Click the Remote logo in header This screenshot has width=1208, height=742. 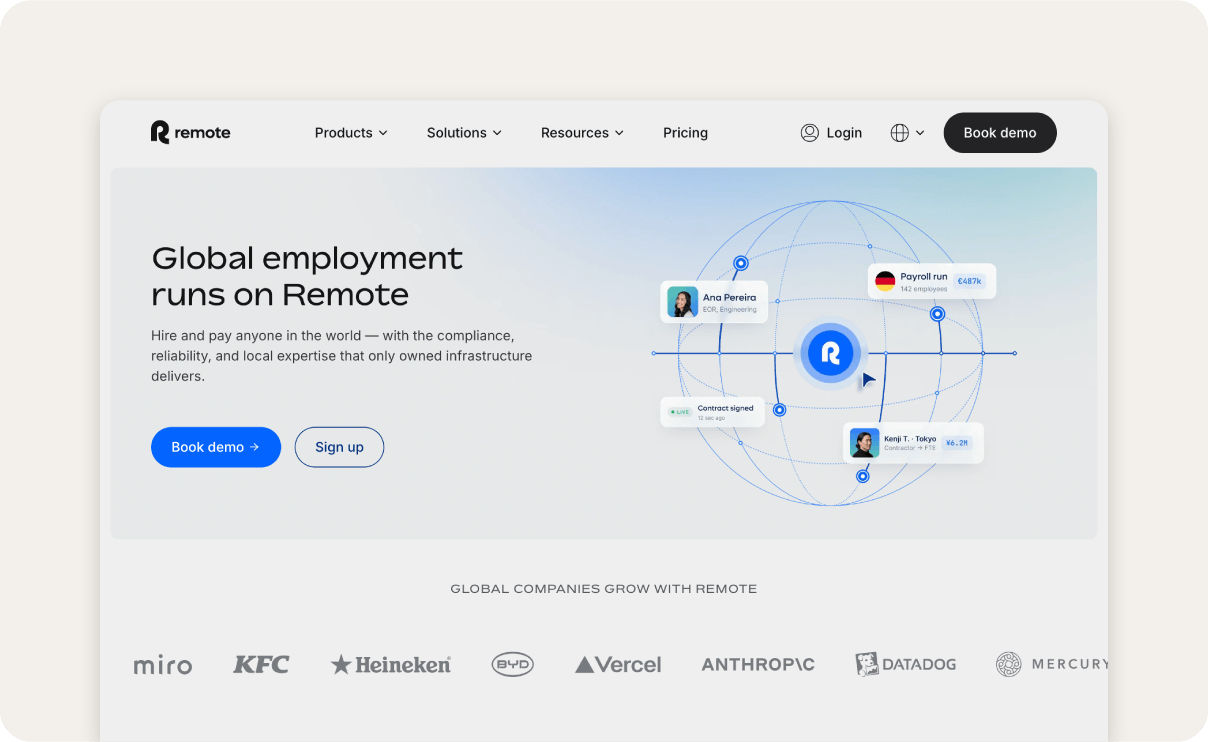190,132
